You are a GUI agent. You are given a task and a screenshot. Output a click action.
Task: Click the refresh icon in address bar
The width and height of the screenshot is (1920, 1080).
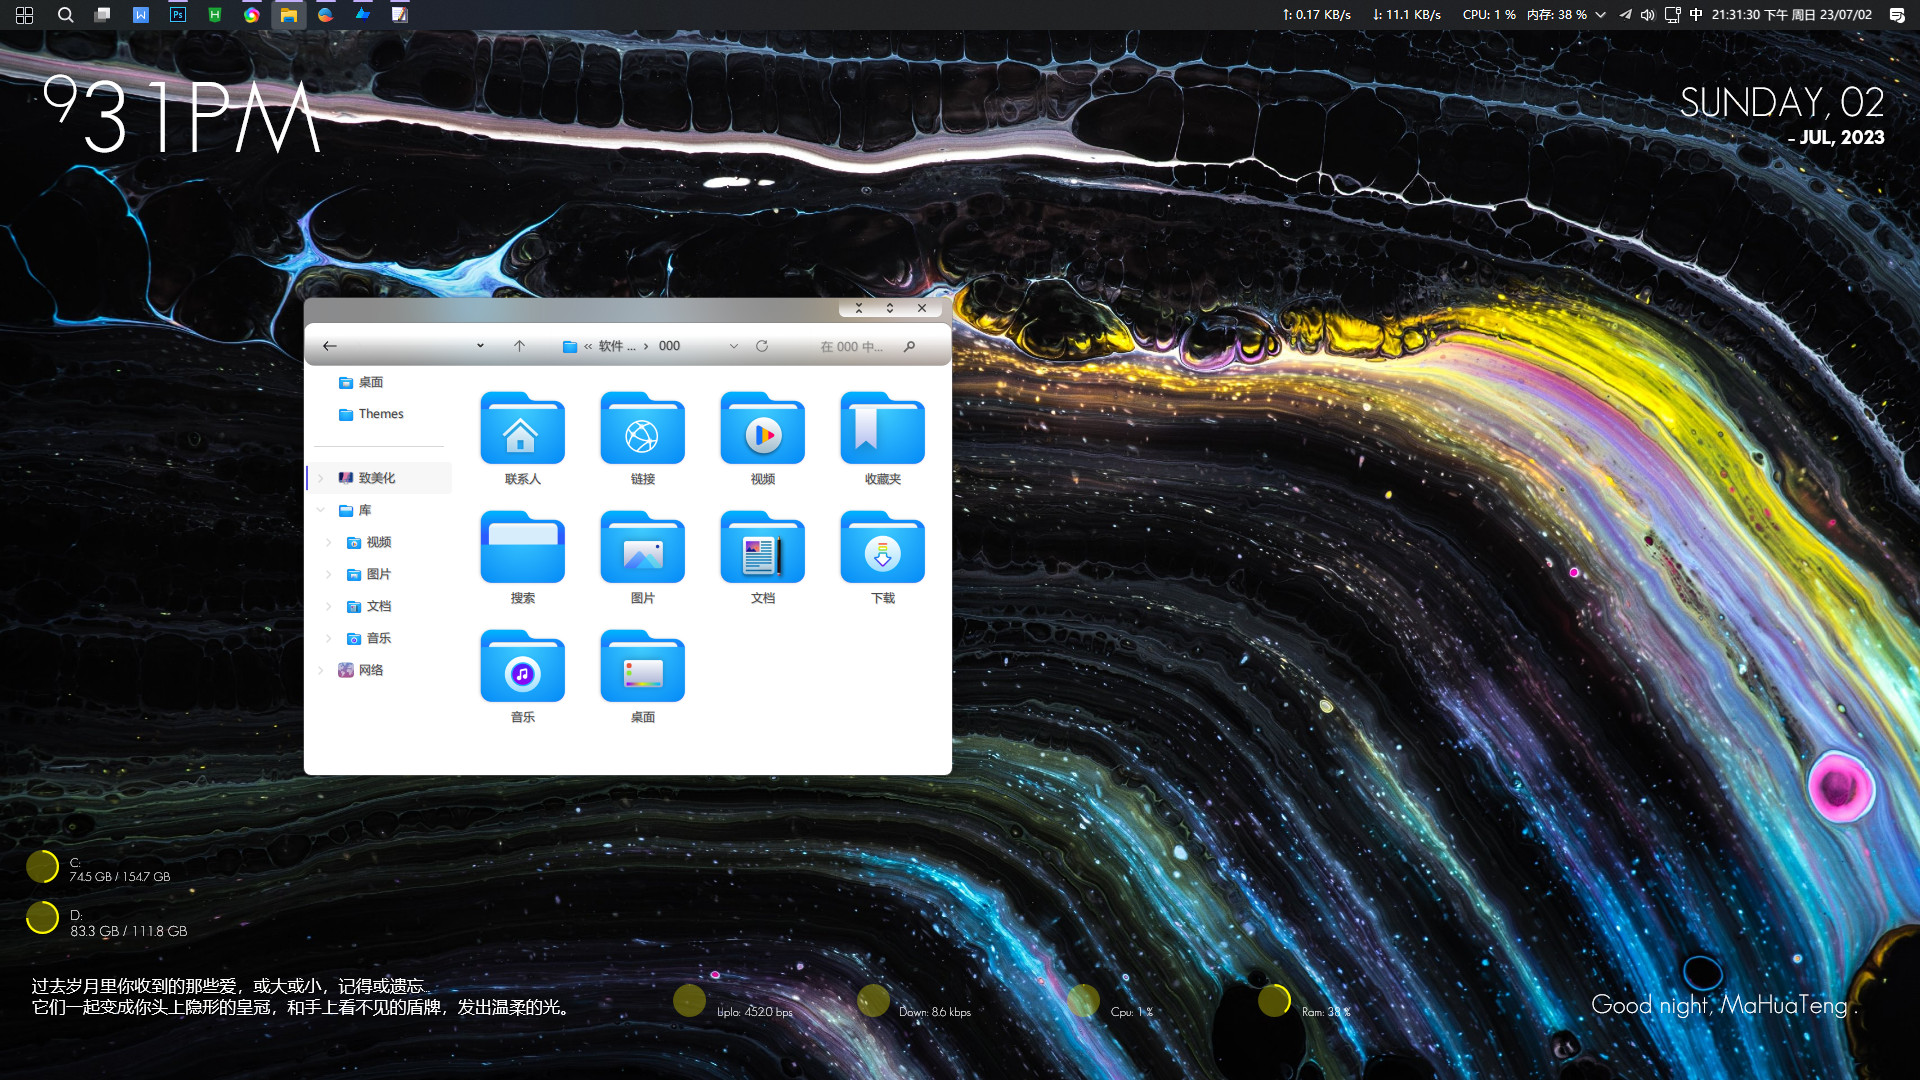(762, 346)
